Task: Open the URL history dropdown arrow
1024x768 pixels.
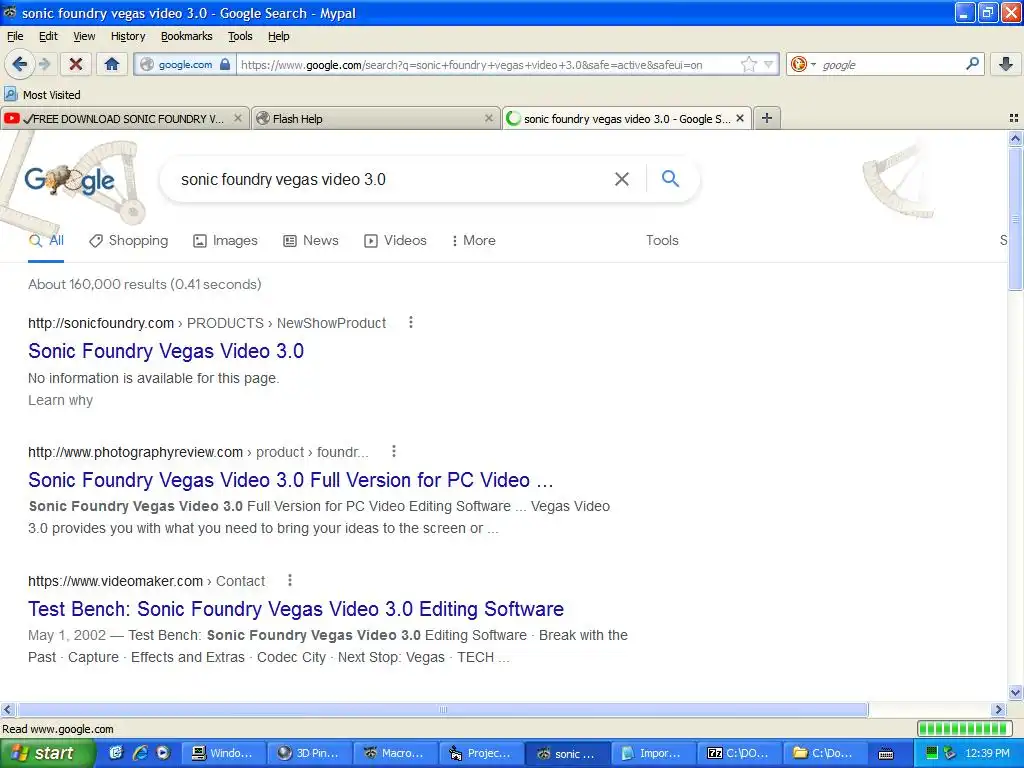Action: (769, 64)
